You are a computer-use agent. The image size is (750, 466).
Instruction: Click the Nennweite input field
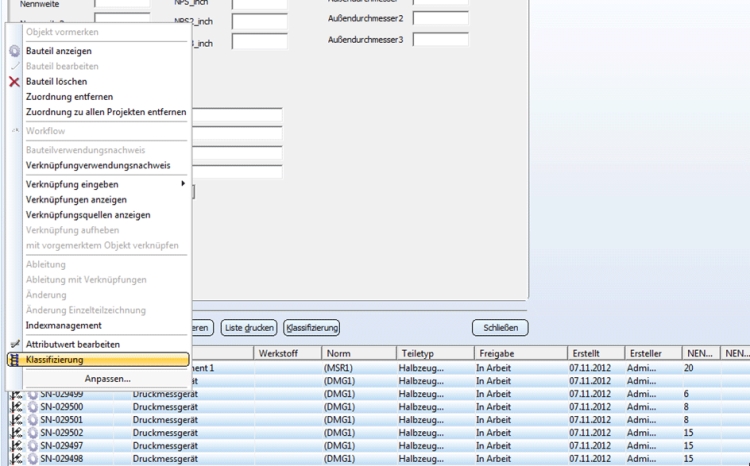122,3
